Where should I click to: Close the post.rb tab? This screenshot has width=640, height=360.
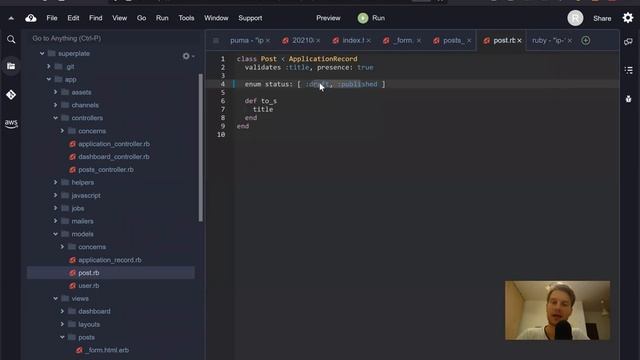point(519,41)
